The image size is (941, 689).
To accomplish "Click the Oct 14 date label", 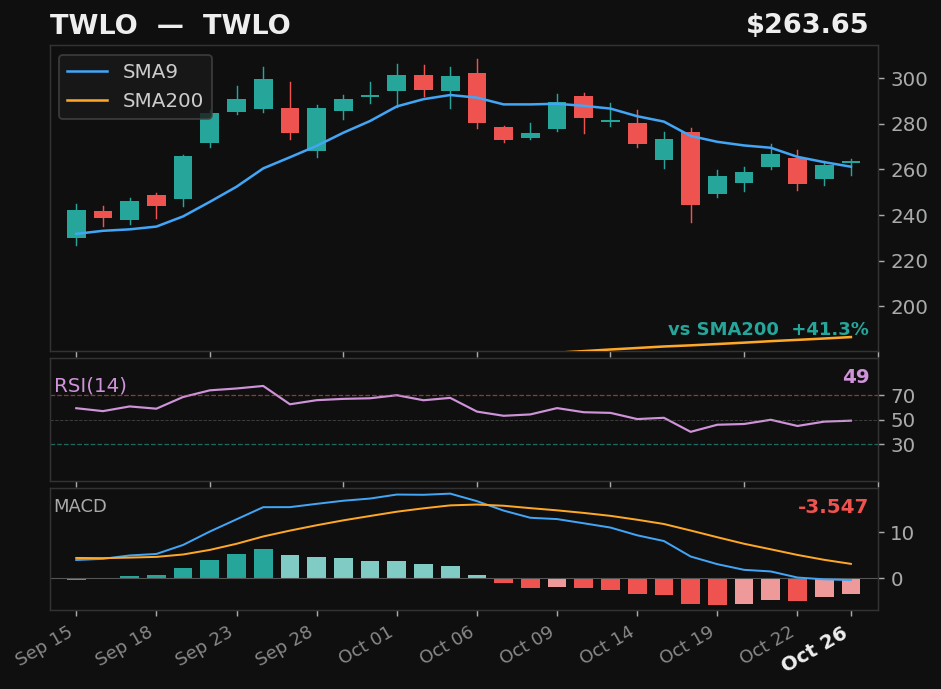I will point(607,644).
